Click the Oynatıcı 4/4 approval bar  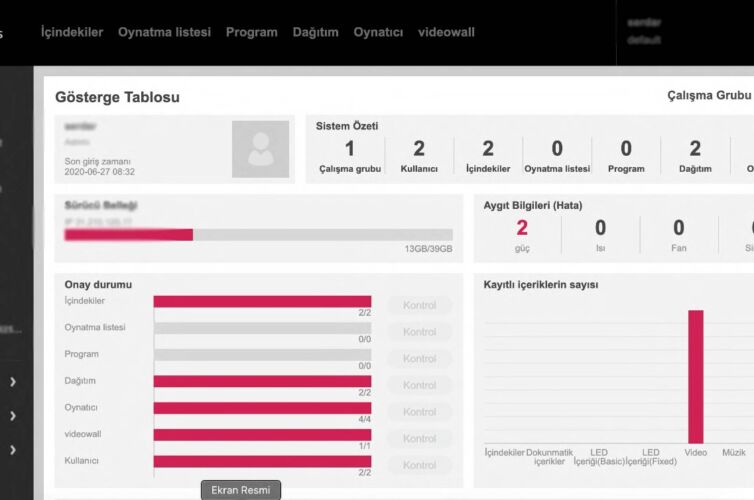[x=263, y=408]
